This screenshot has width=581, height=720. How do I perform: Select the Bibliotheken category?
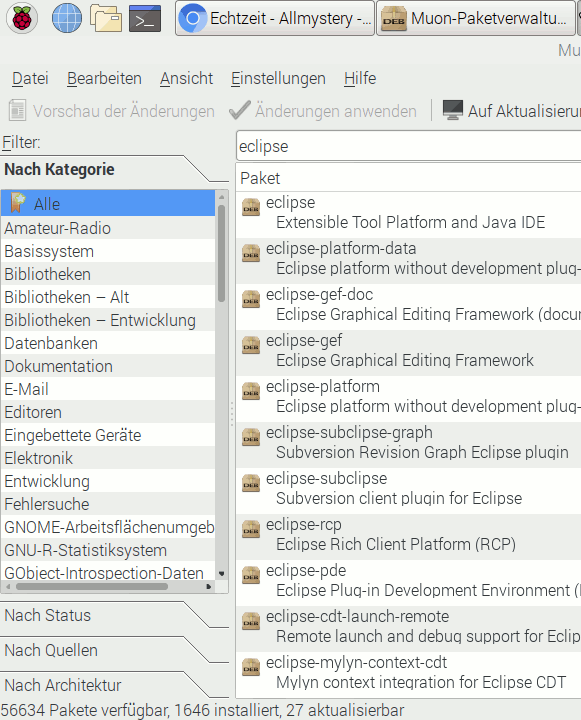click(x=108, y=274)
